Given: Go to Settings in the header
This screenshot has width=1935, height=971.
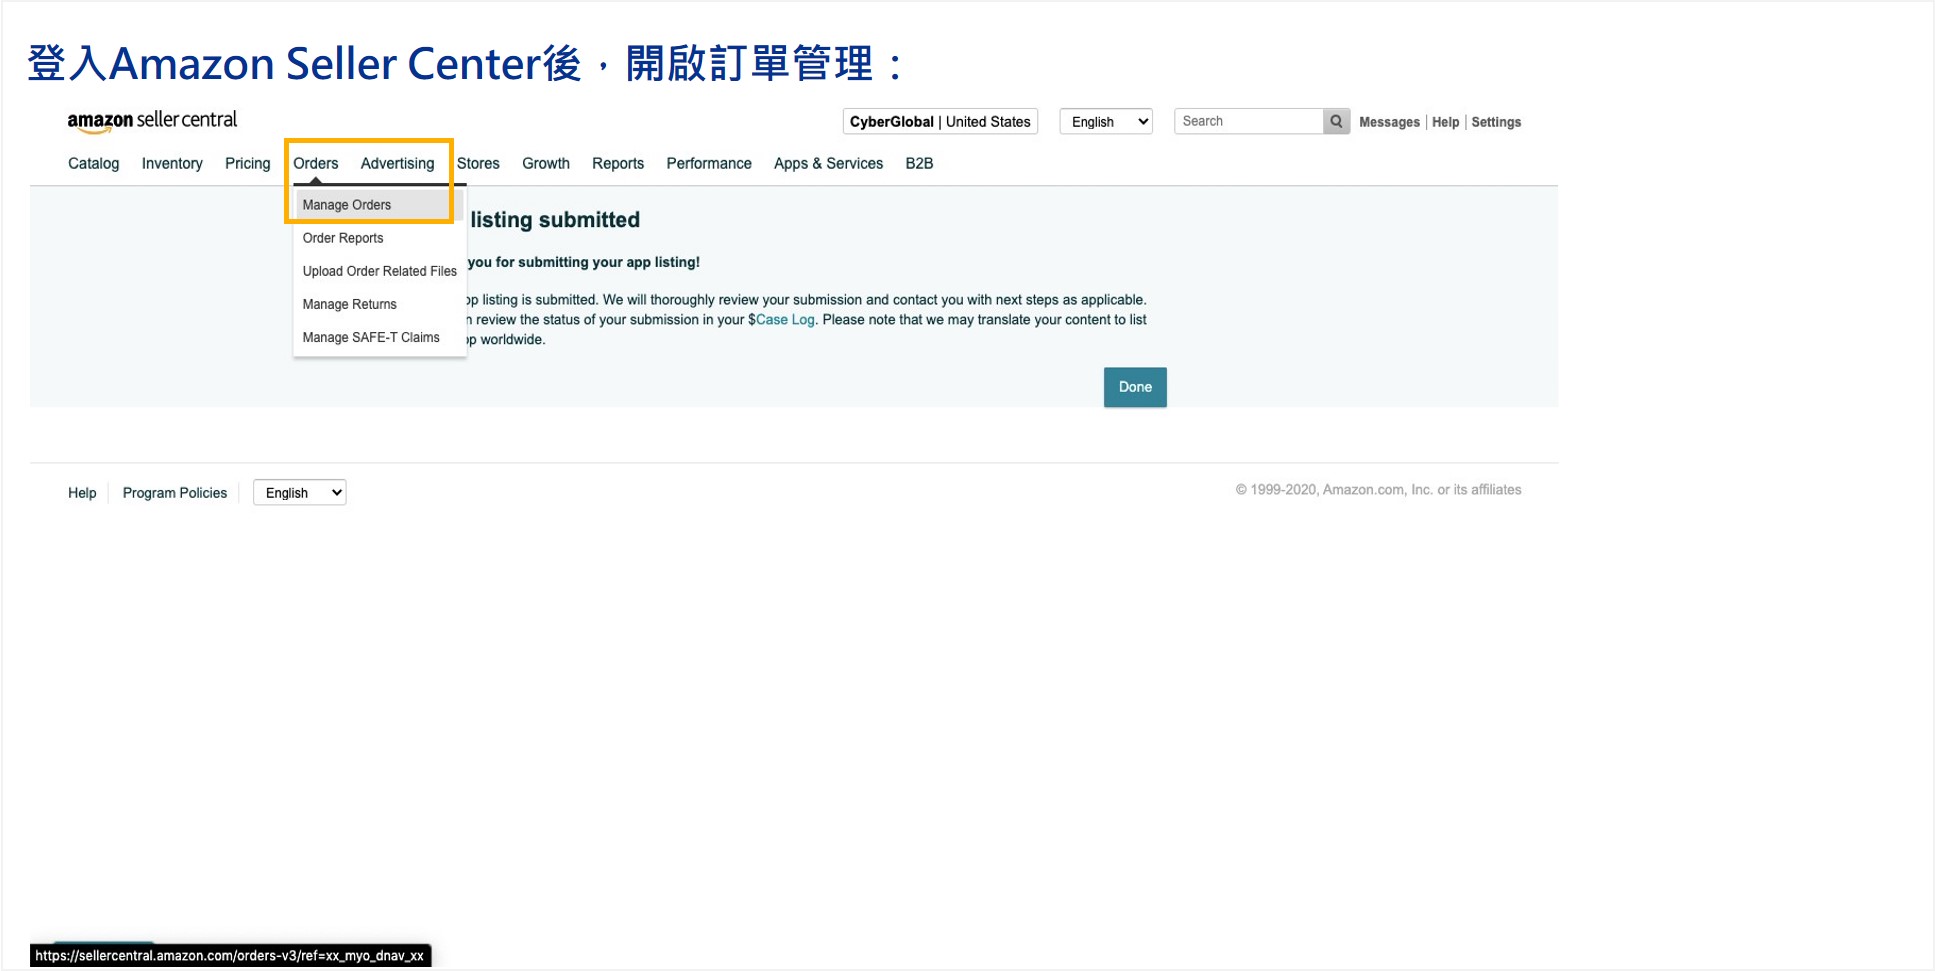Looking at the screenshot, I should pyautogui.click(x=1495, y=122).
